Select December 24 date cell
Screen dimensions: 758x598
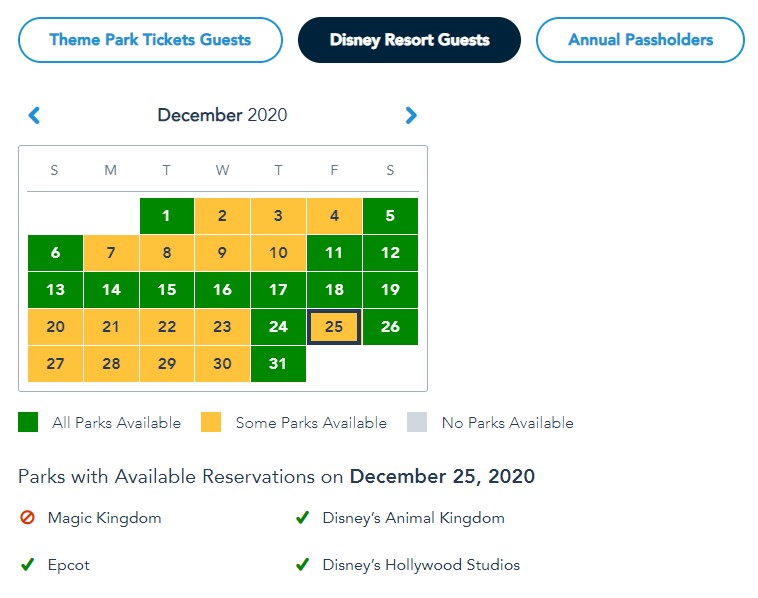pos(278,327)
